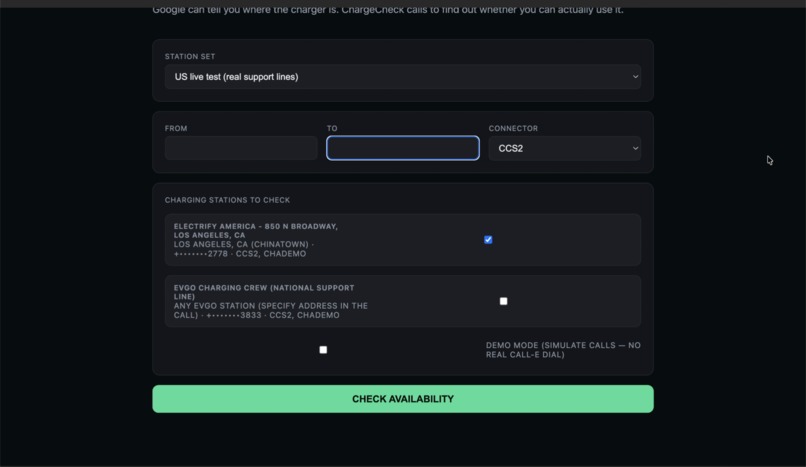Enable the Demo Mode checkbox

pyautogui.click(x=323, y=350)
